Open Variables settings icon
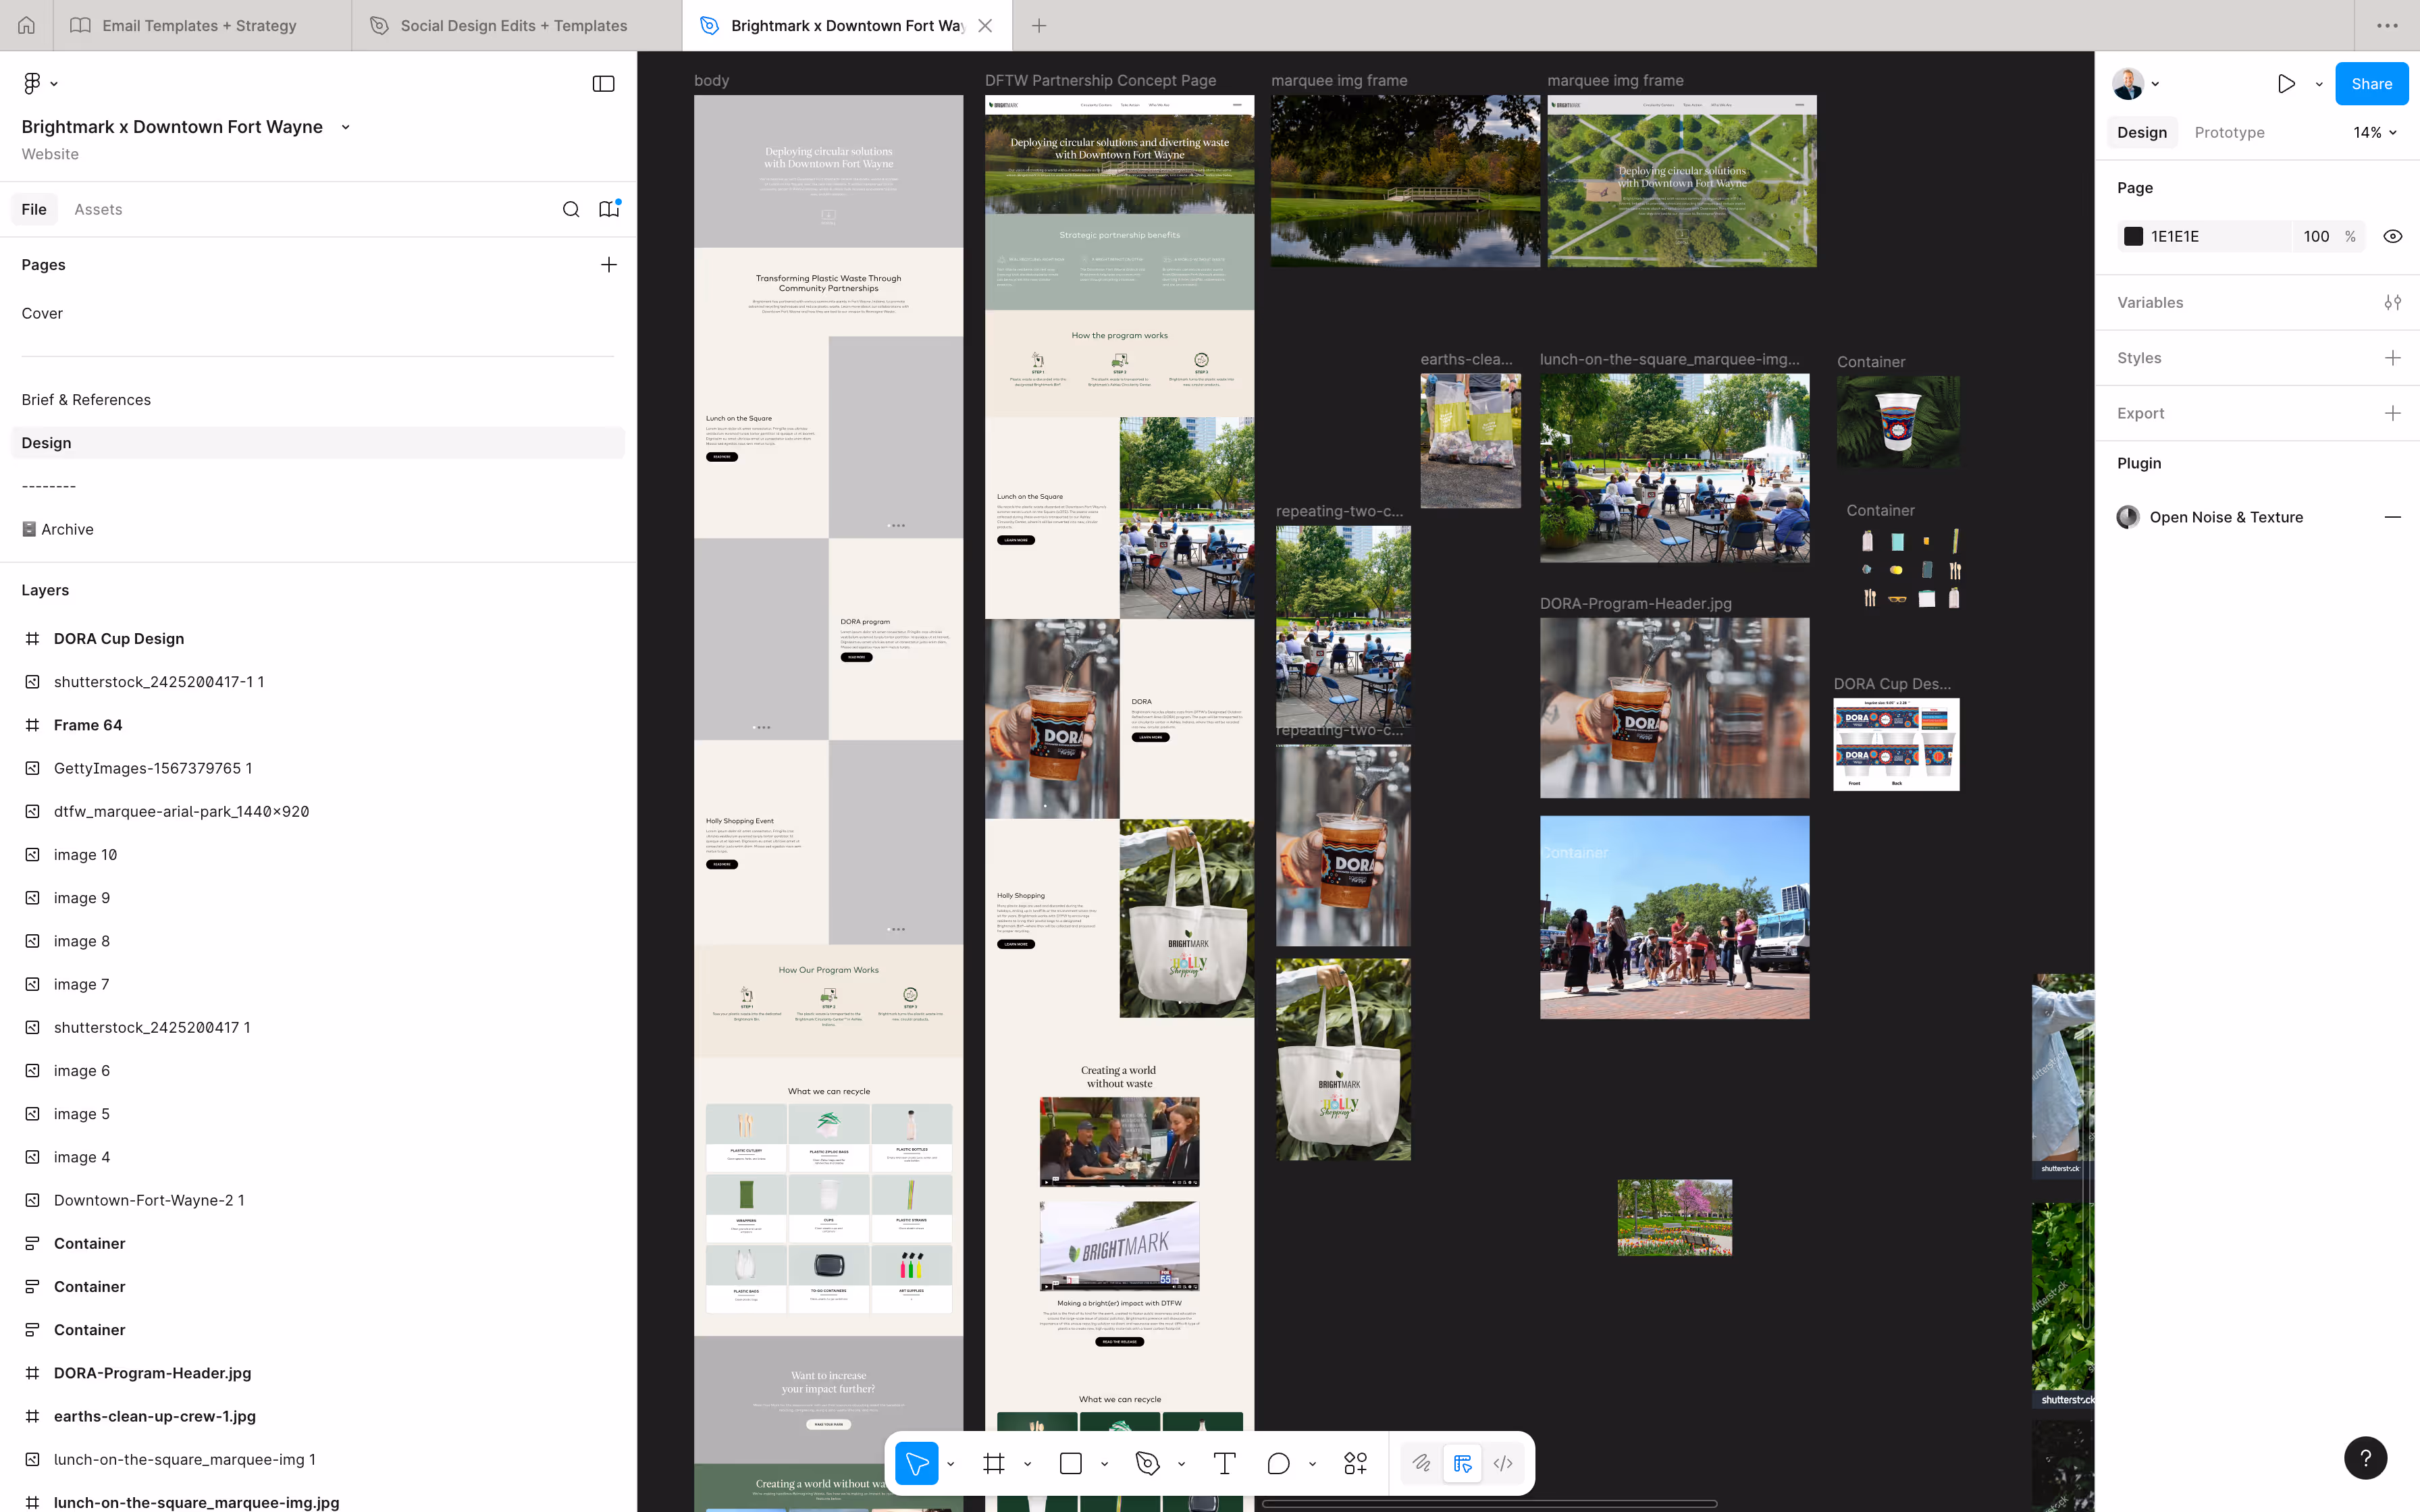 [2393, 303]
